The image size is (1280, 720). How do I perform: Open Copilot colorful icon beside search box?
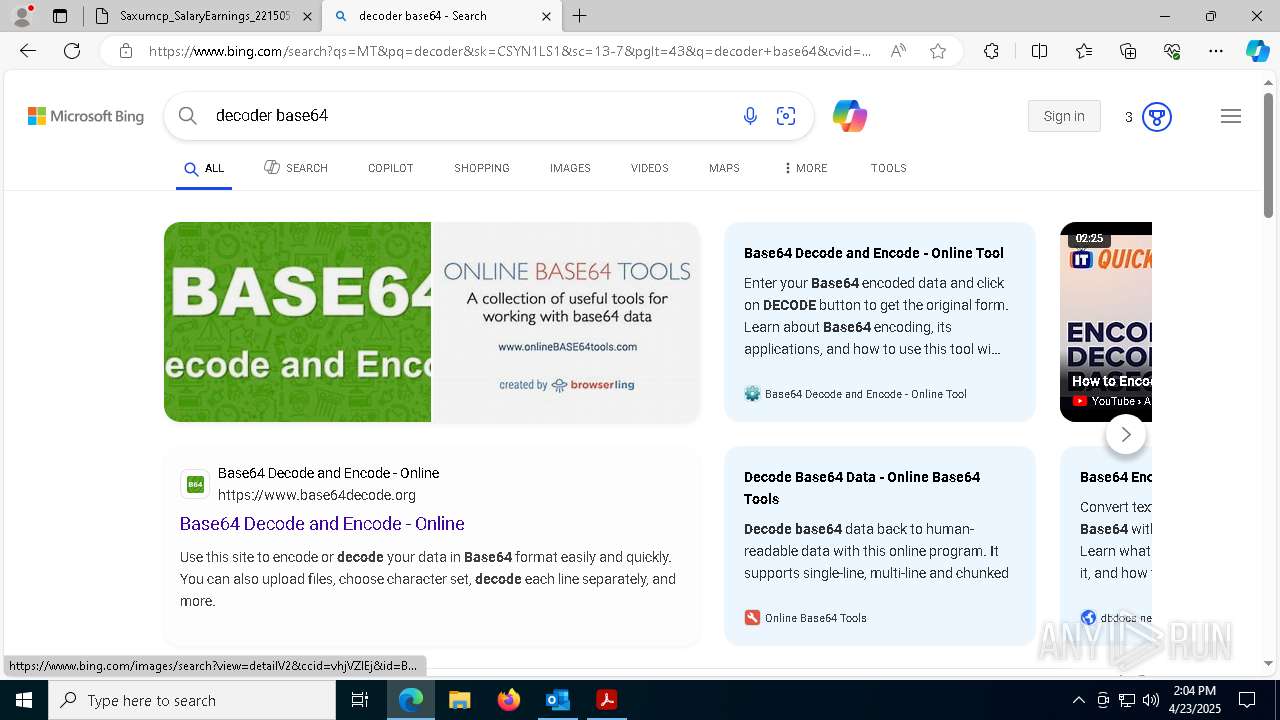849,116
